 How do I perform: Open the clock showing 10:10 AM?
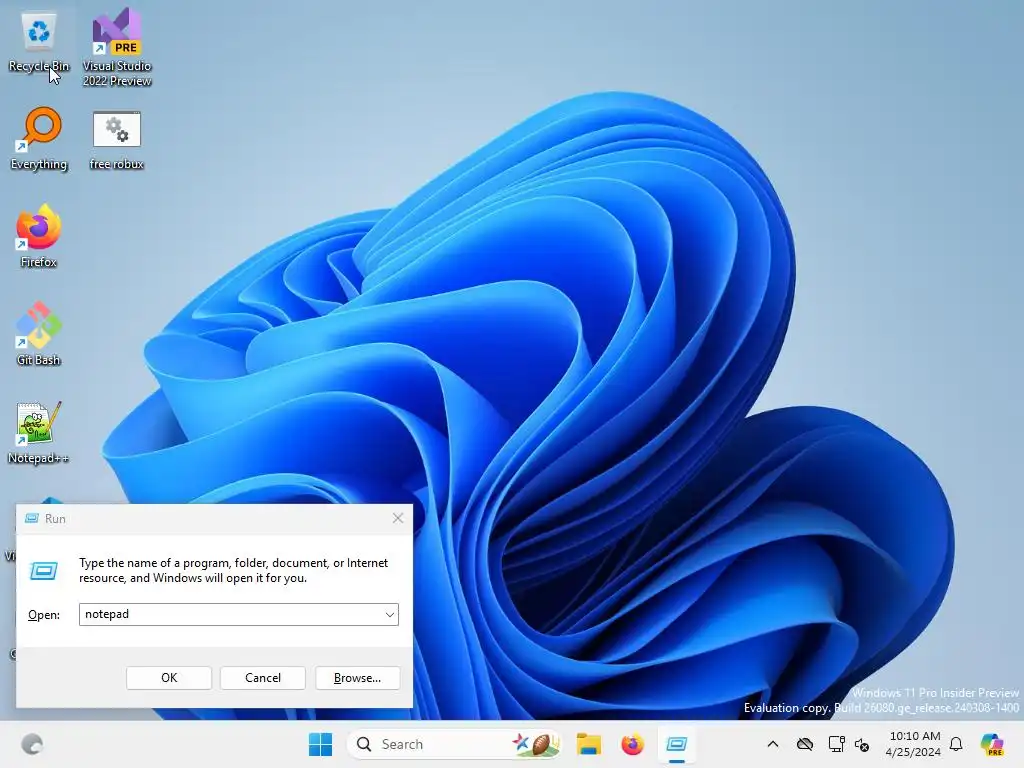pyautogui.click(x=914, y=744)
